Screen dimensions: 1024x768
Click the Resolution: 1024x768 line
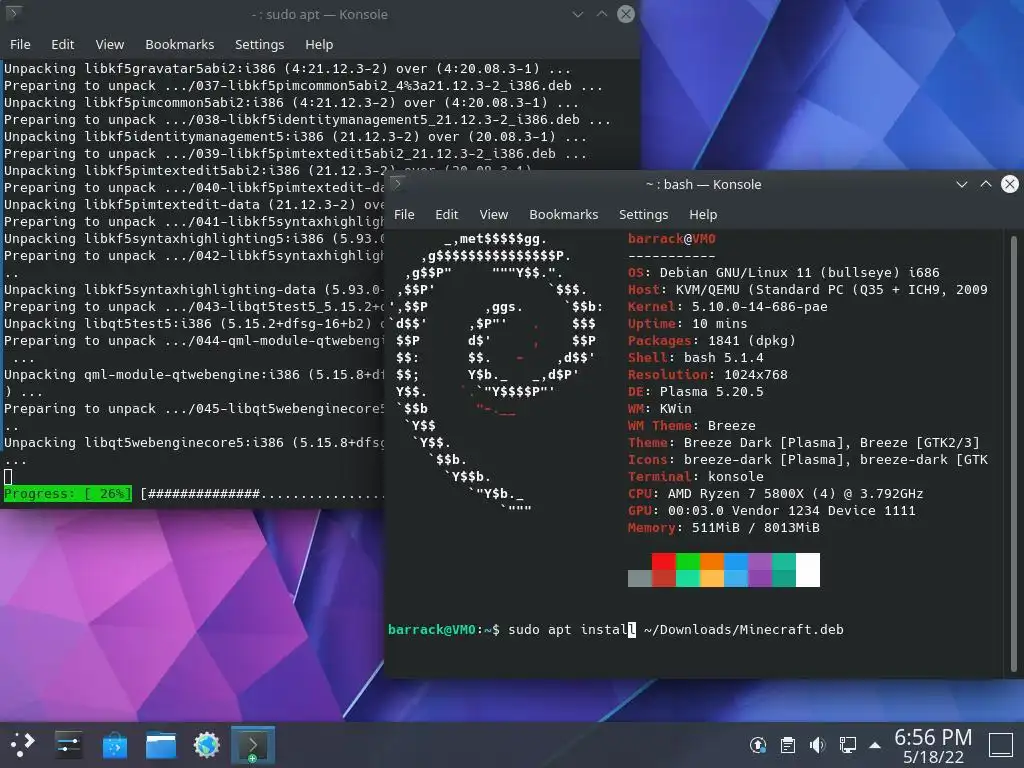point(708,375)
